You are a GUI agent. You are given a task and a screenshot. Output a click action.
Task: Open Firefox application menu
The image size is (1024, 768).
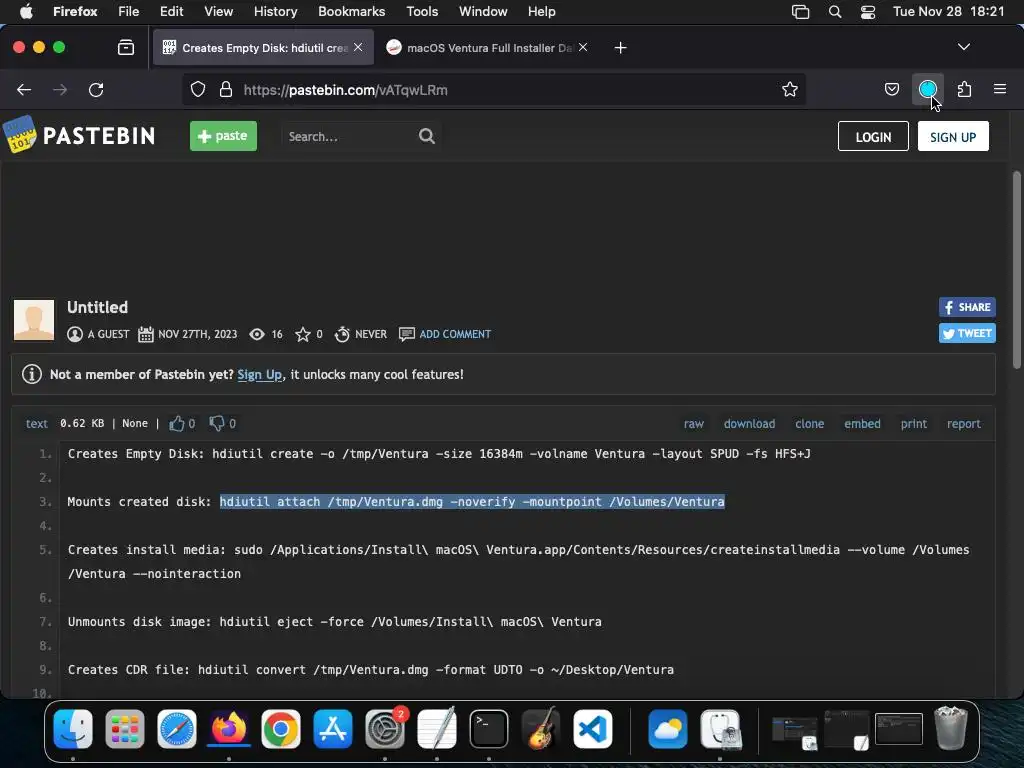(999, 89)
